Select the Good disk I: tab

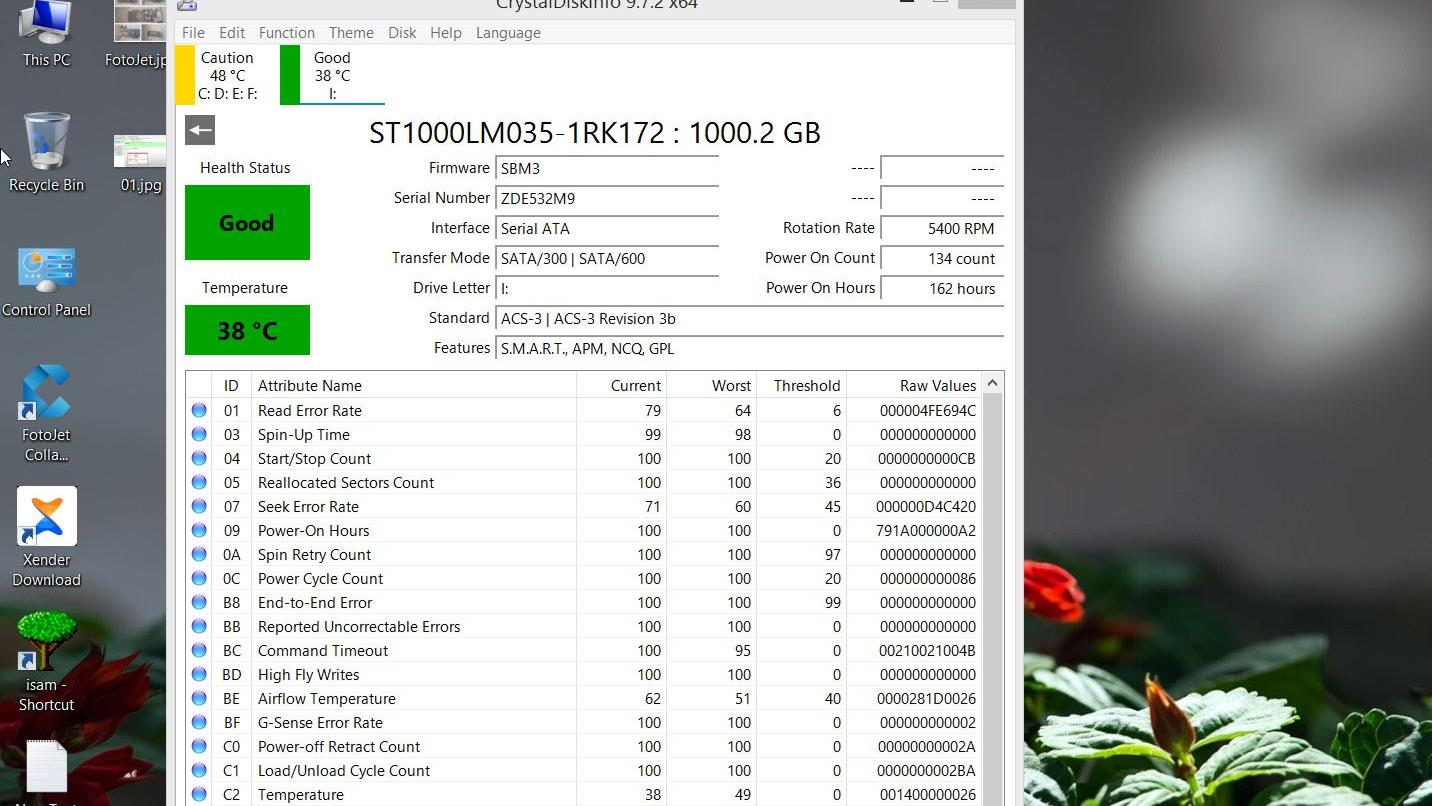tap(332, 75)
